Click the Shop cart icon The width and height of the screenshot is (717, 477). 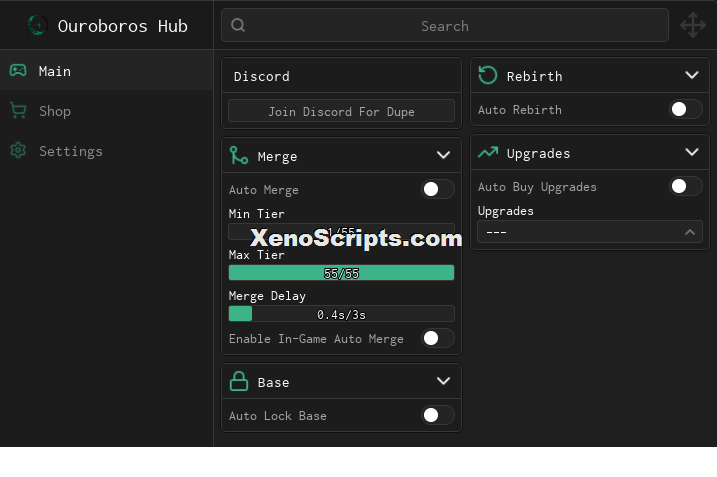pyautogui.click(x=18, y=111)
